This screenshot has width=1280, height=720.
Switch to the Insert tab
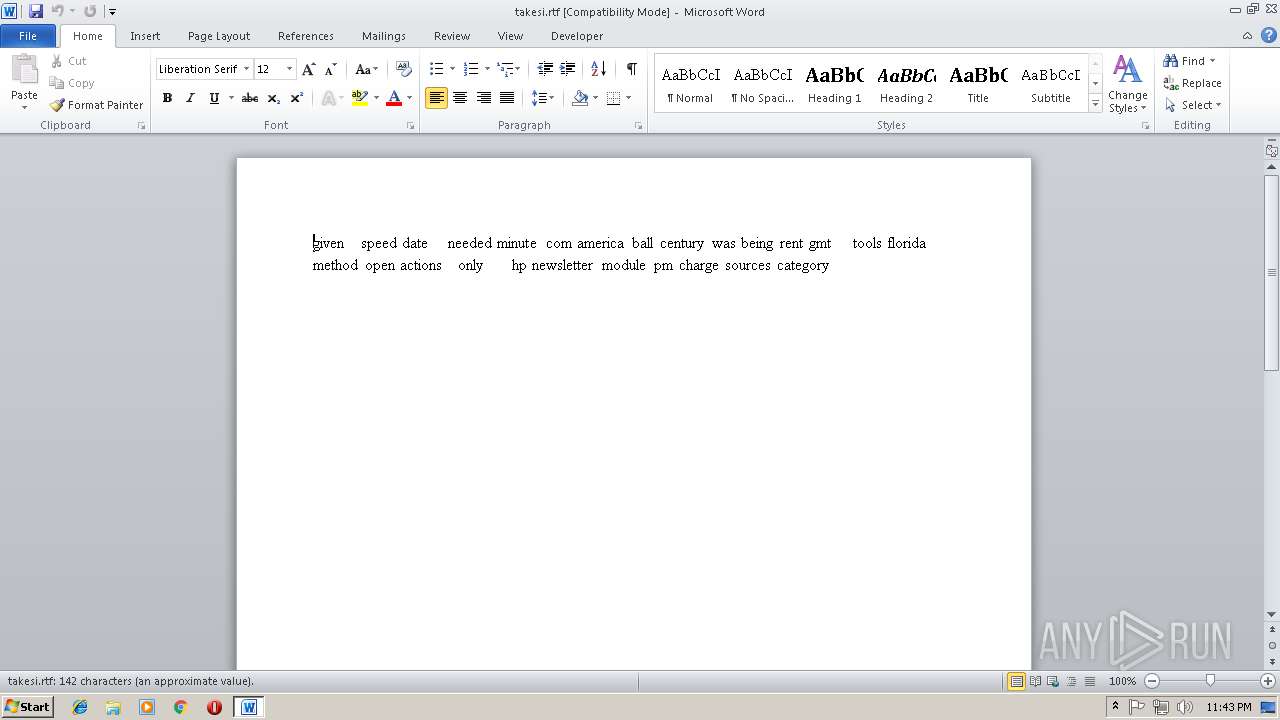(x=145, y=36)
